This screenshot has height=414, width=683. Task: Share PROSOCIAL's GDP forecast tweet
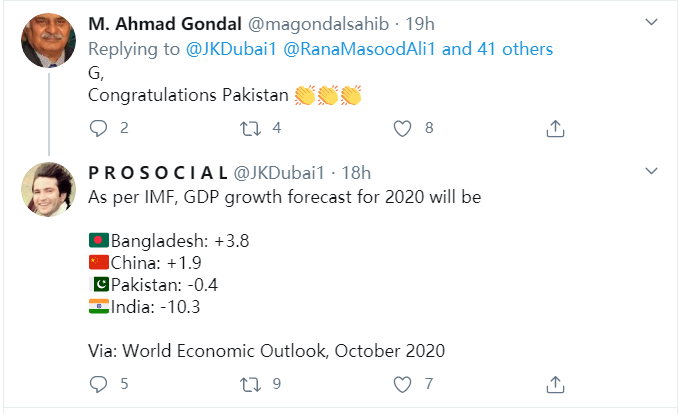[x=555, y=383]
